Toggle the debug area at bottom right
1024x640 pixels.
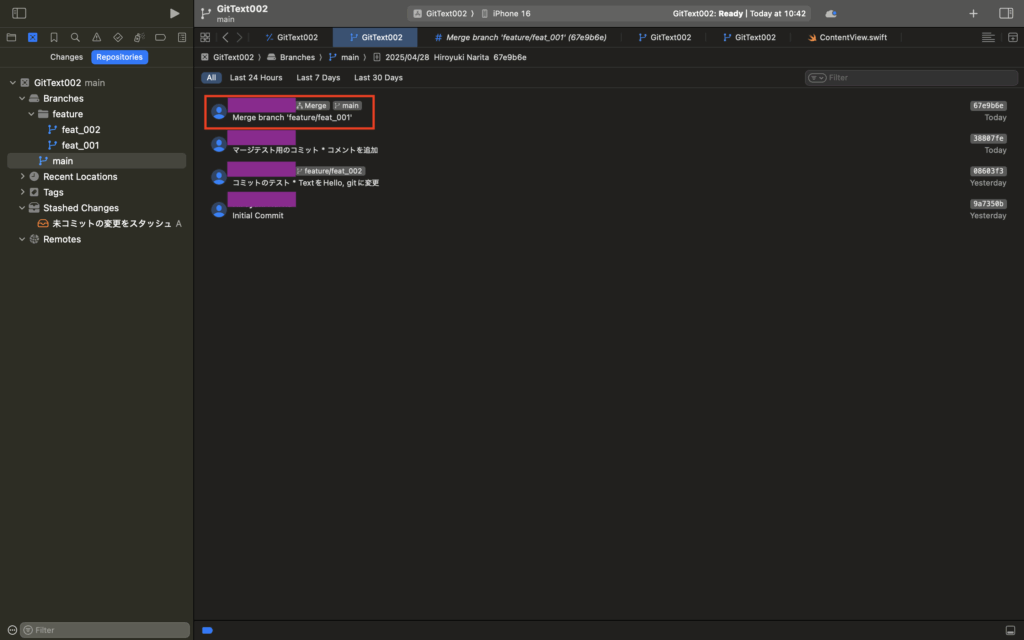pyautogui.click(x=1010, y=630)
